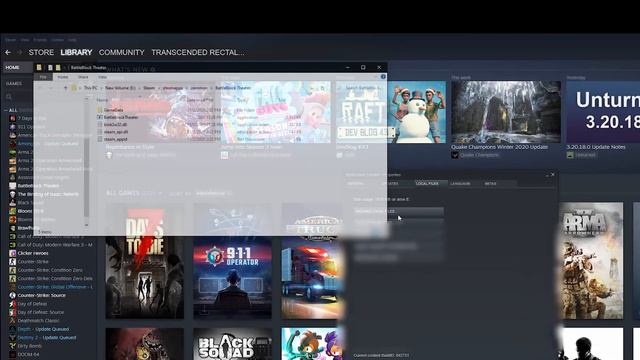This screenshot has height=360, width=640.
Task: Select the LANGUAGE properties tab
Action: 460,184
